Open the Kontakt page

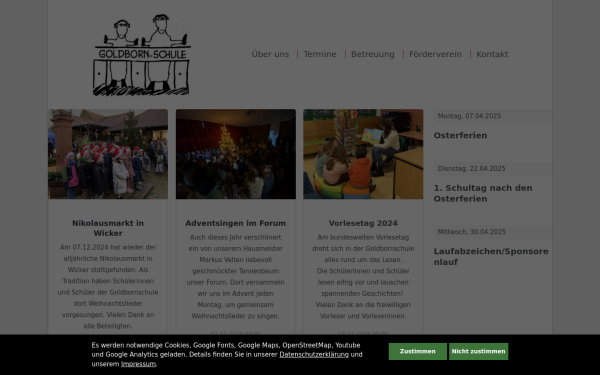pyautogui.click(x=492, y=54)
